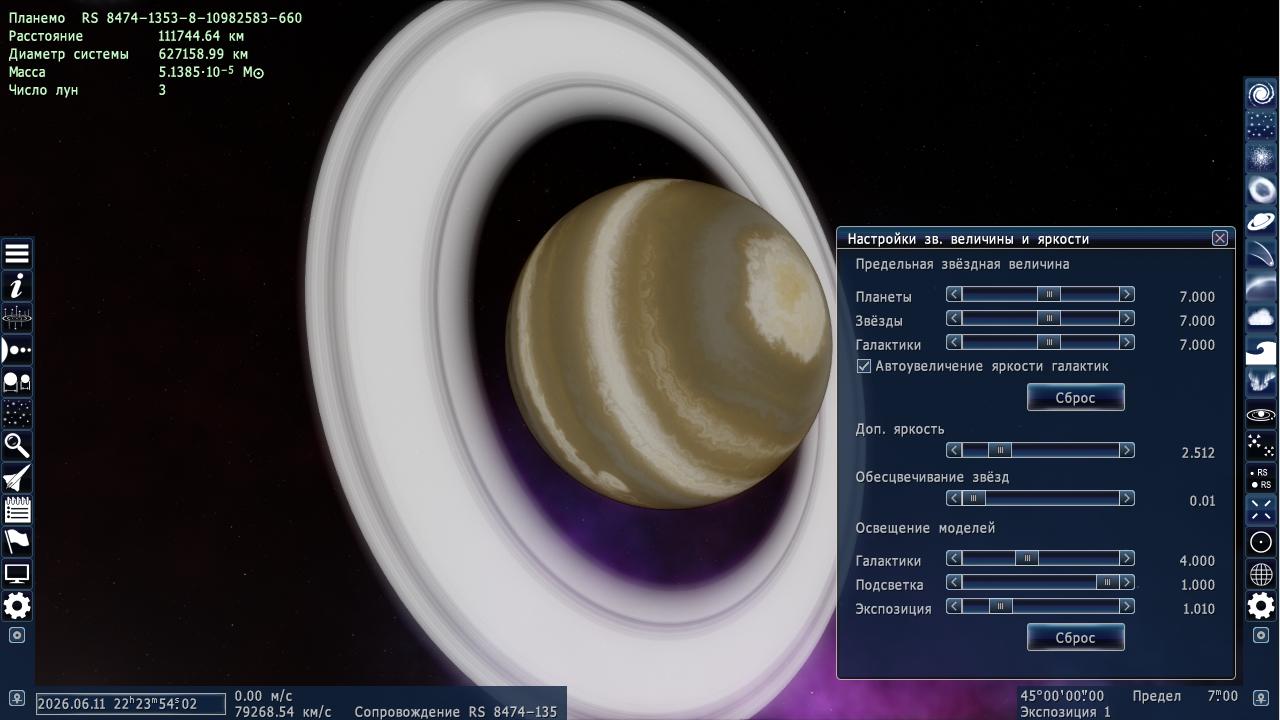1280x720 pixels.
Task: Click the Масса info row
Action: [136, 72]
